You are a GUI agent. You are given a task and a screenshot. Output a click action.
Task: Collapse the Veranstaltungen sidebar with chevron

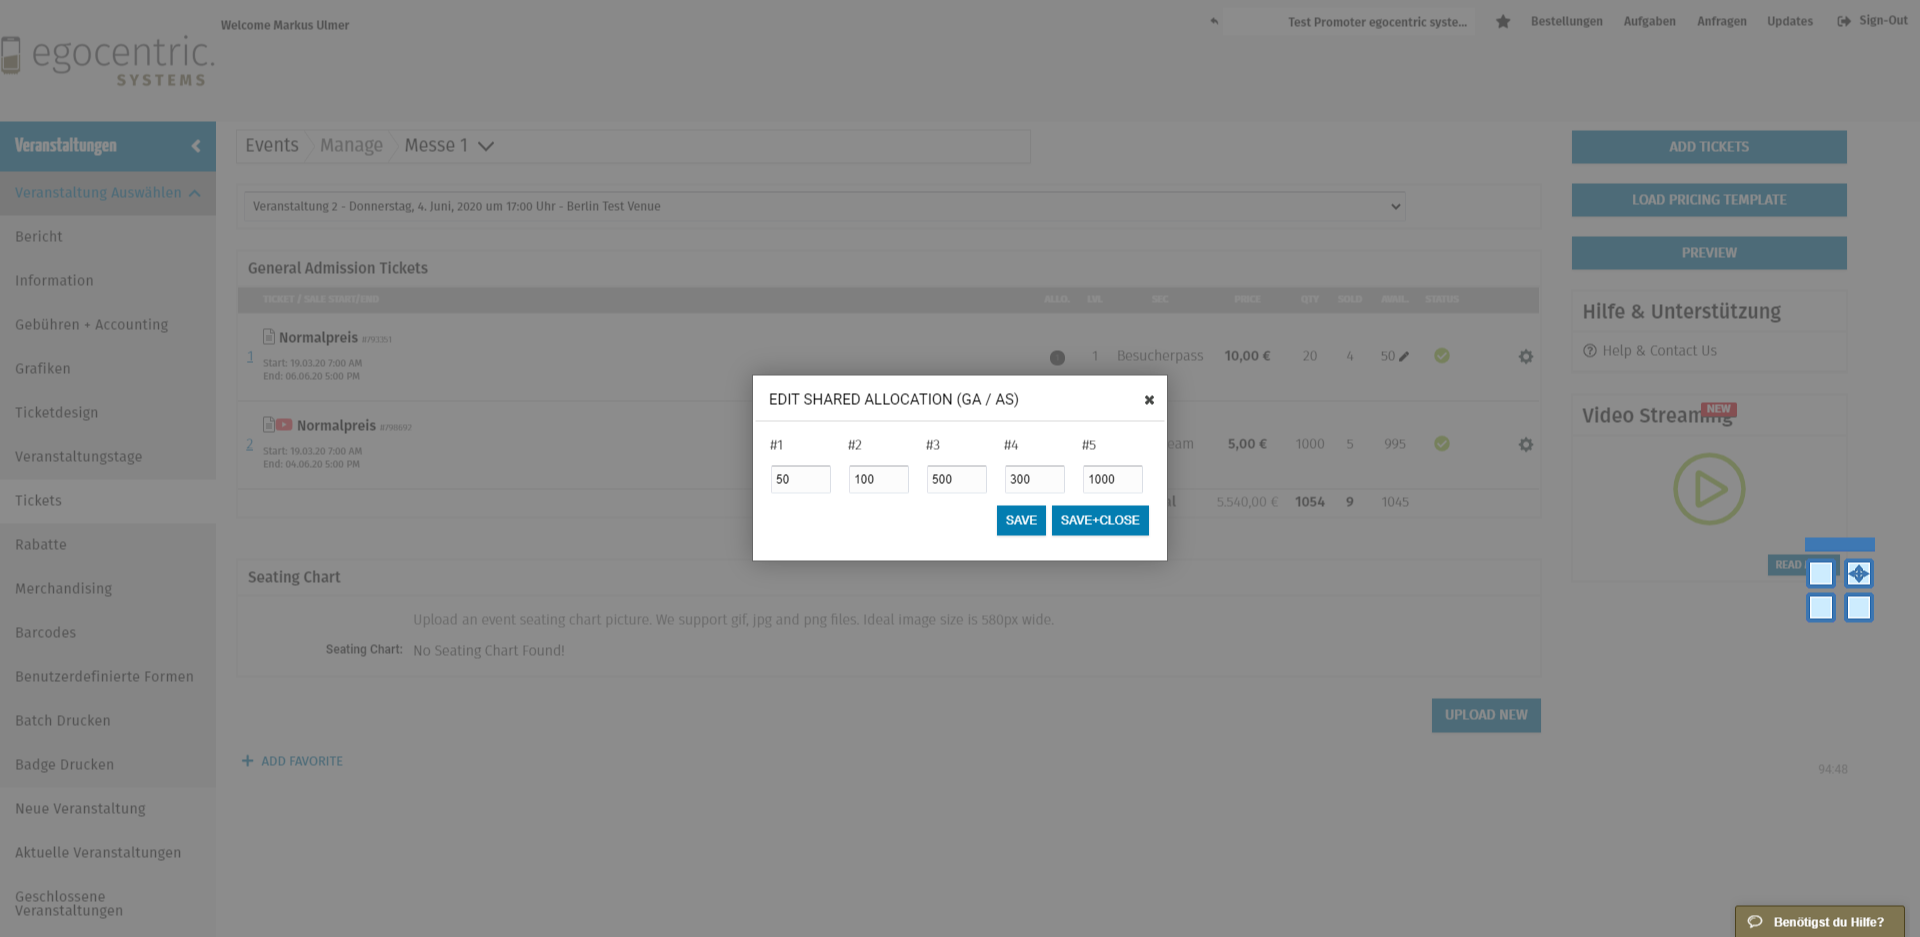(196, 146)
